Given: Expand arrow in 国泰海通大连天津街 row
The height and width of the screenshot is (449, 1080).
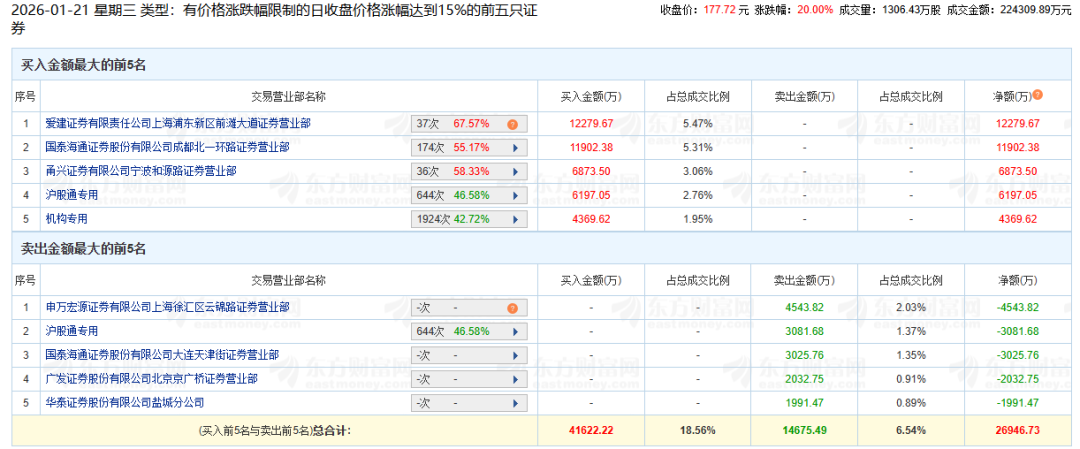Looking at the screenshot, I should point(514,355).
